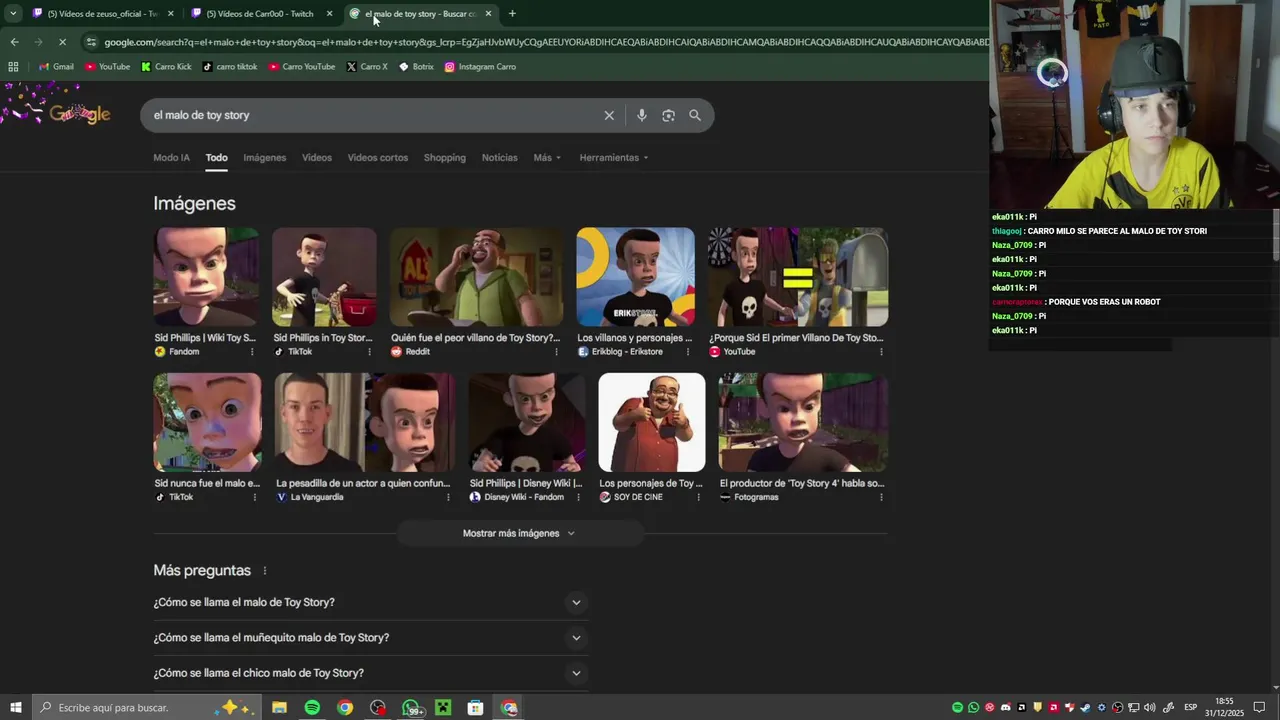The image size is (1280, 720).
Task: Open the Windows notification center
Action: click(1259, 708)
